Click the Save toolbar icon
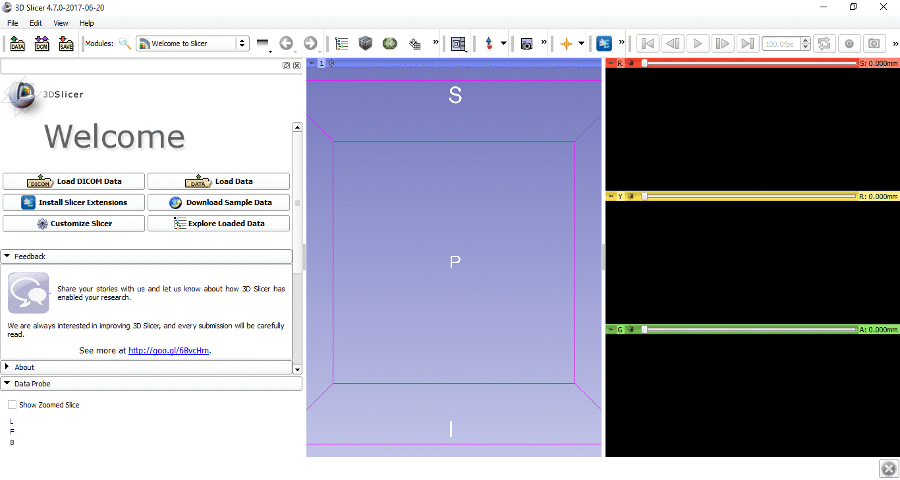 [x=66, y=44]
